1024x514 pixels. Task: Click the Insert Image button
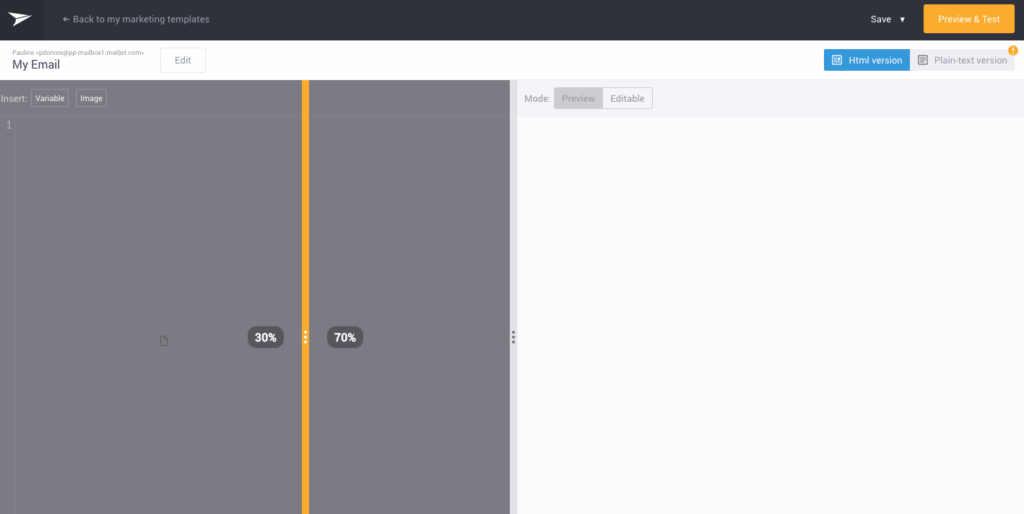coord(91,98)
